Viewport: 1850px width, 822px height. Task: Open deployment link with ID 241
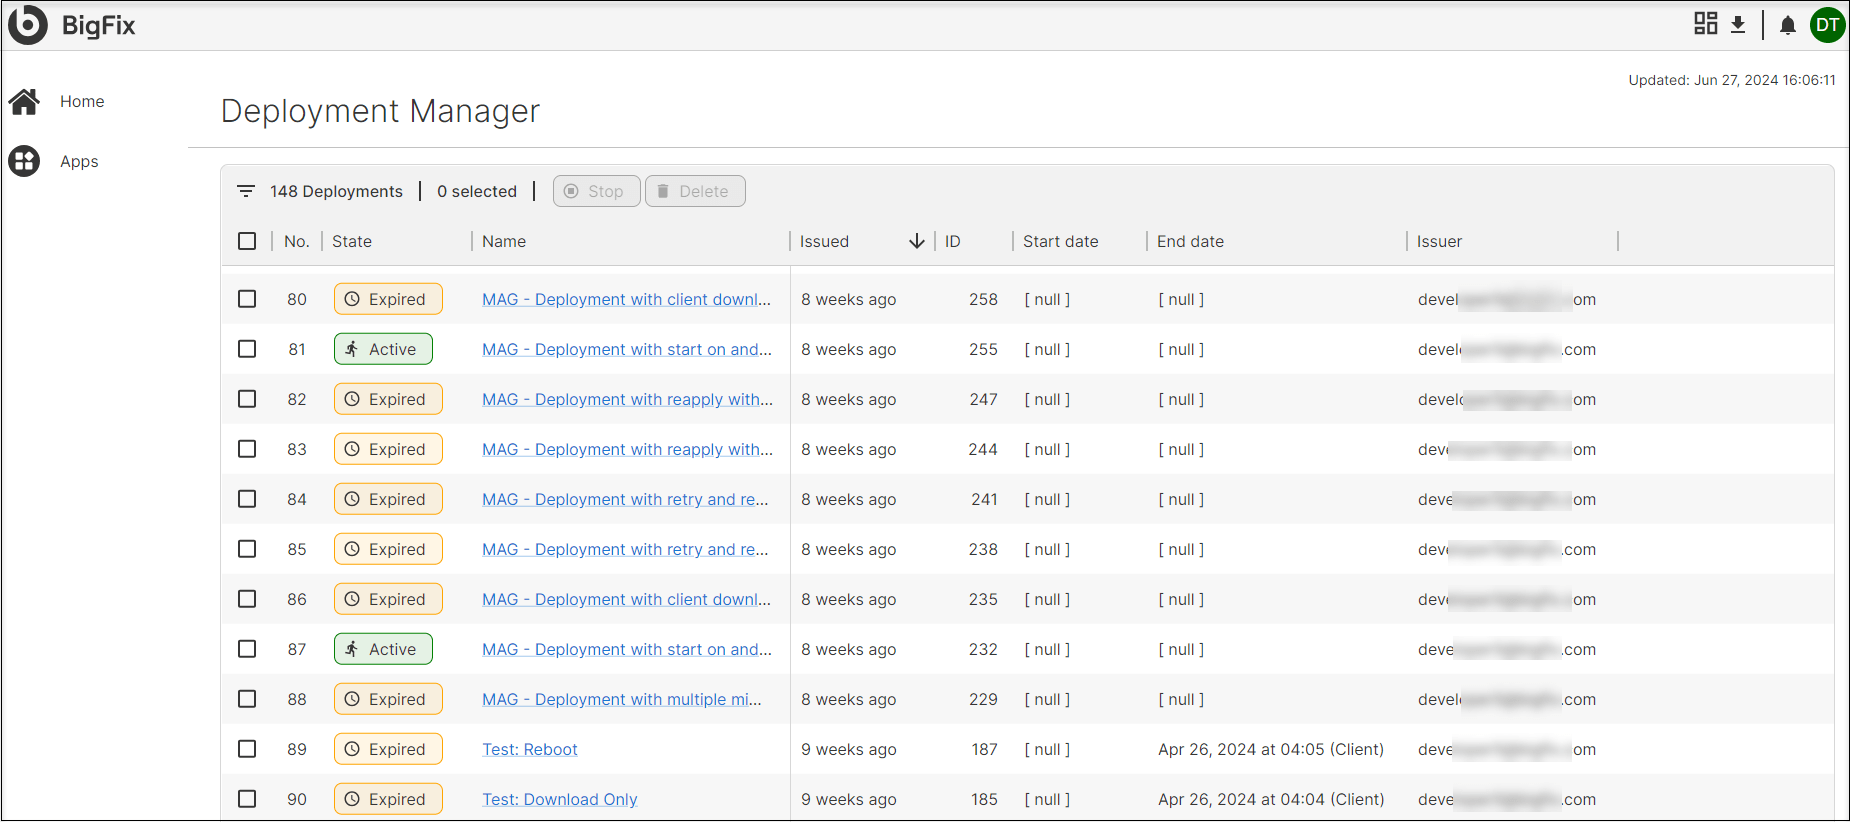click(x=625, y=499)
